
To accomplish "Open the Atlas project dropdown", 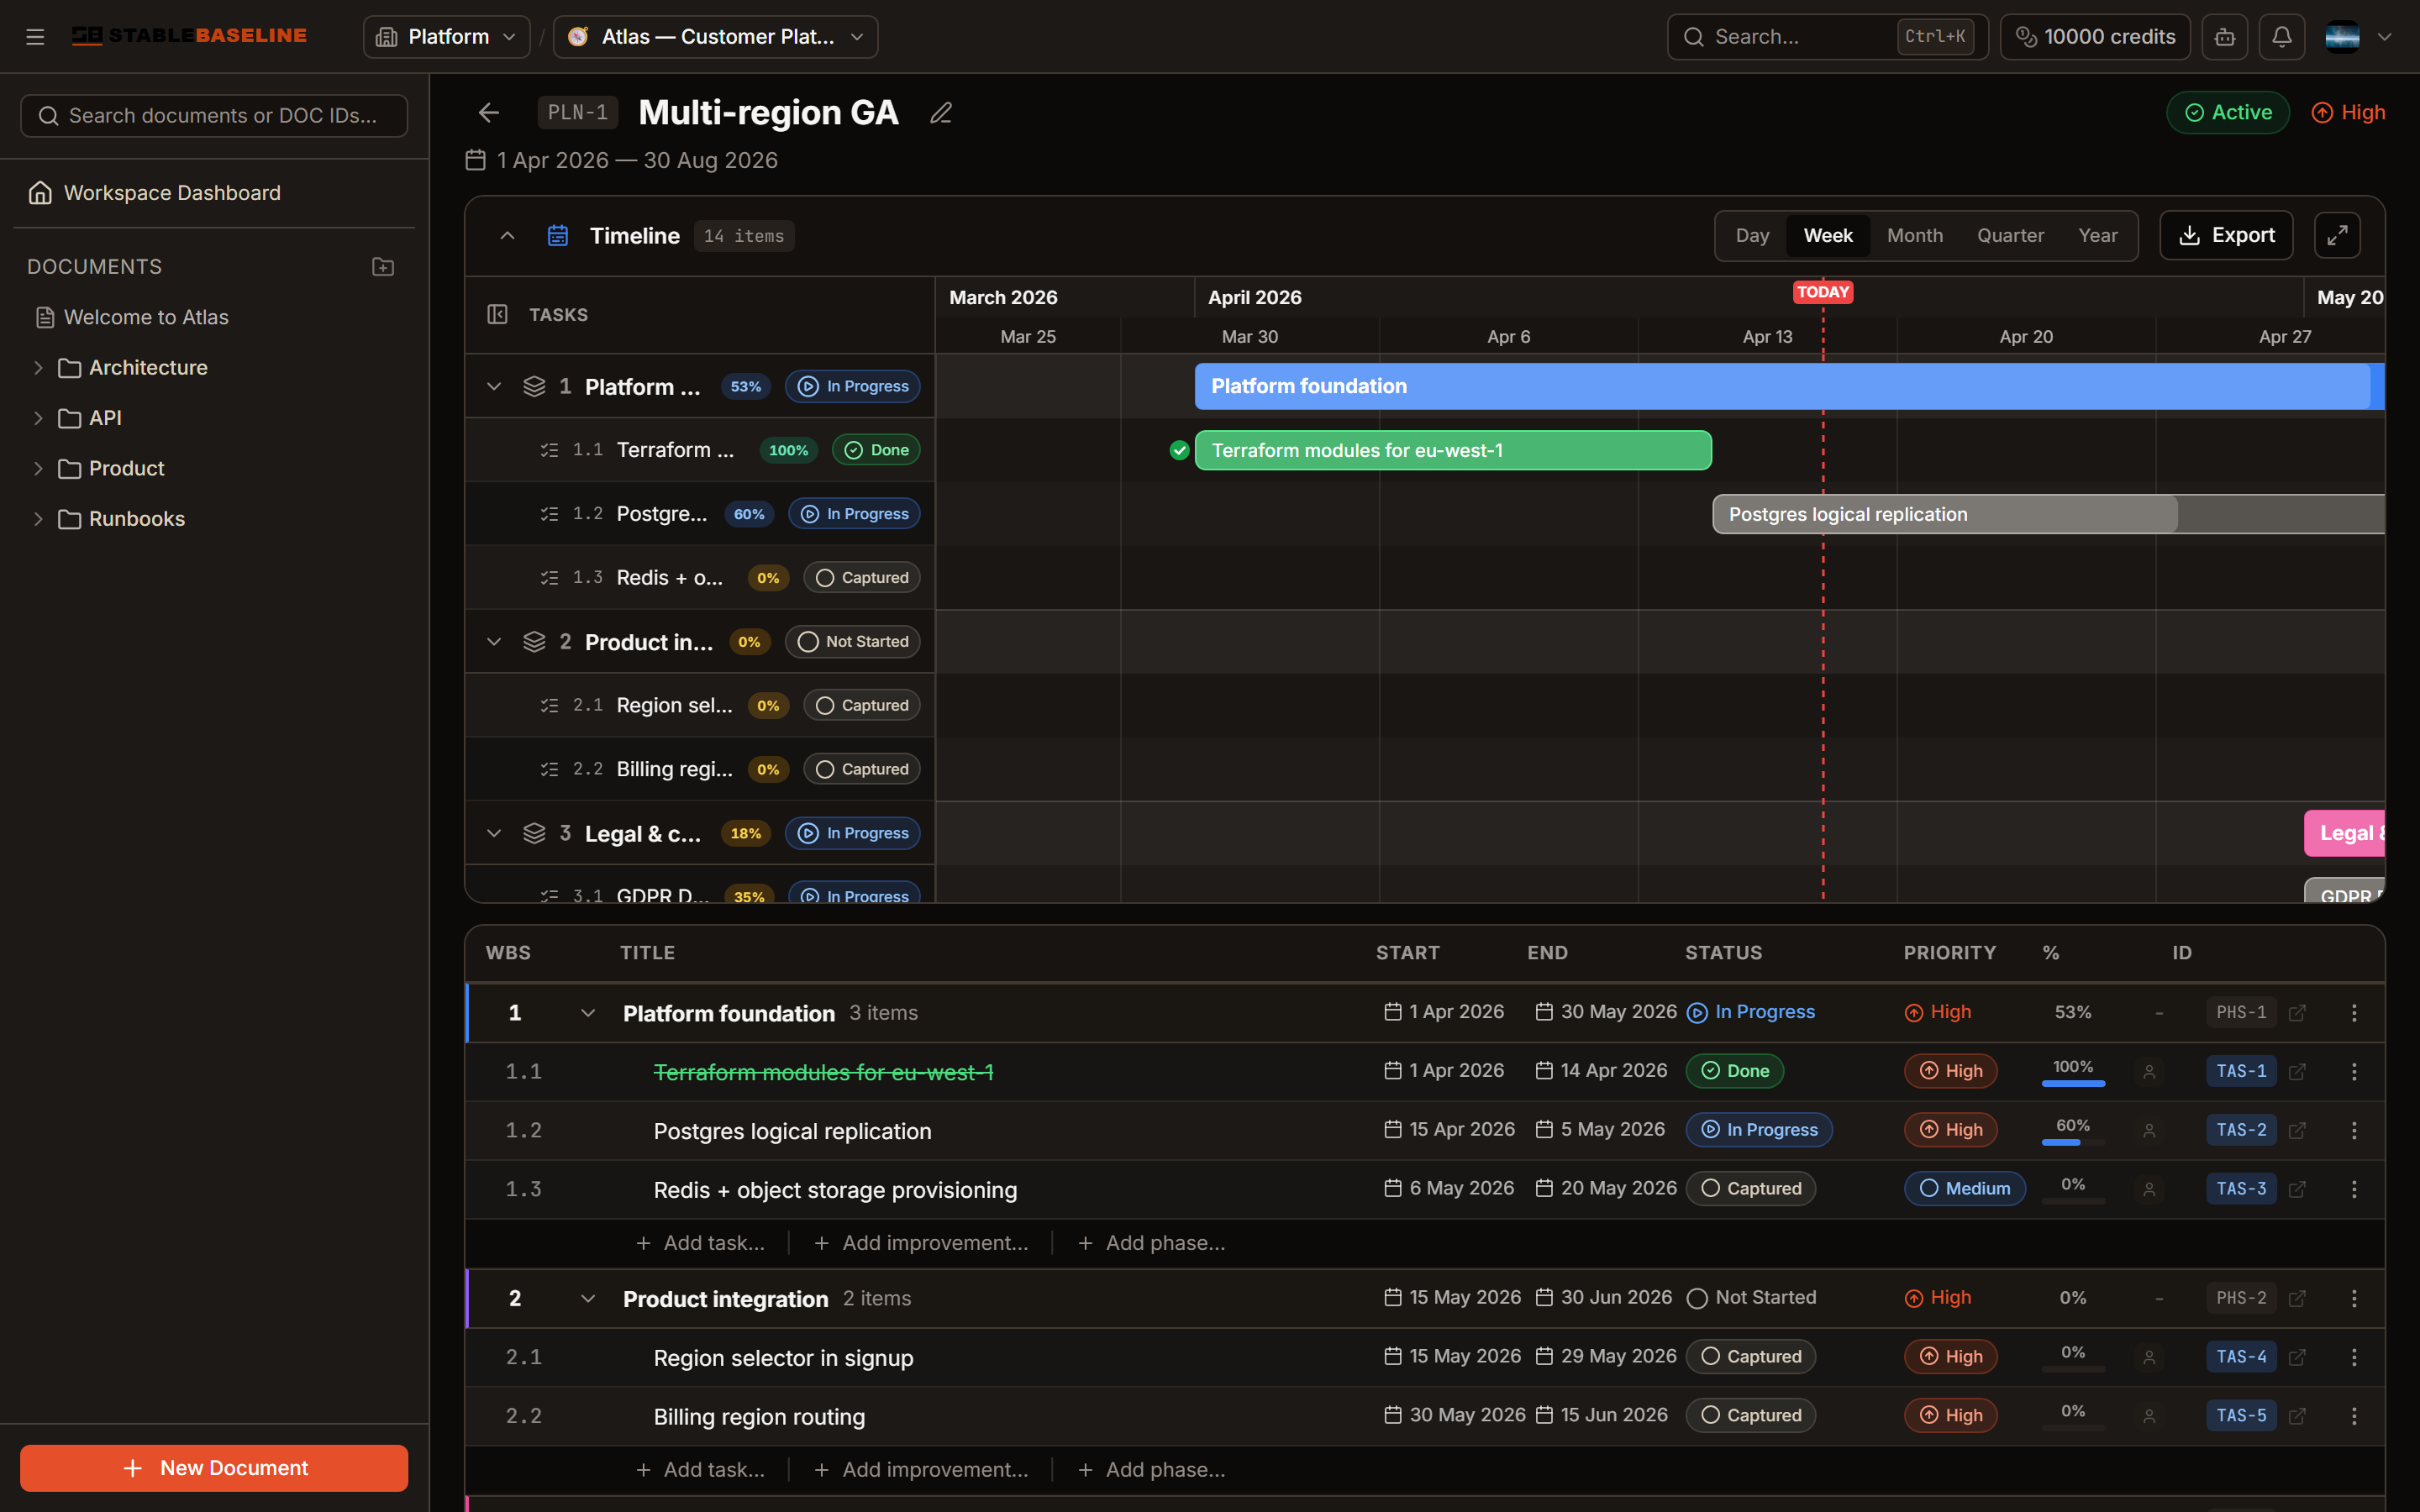I will tap(715, 37).
